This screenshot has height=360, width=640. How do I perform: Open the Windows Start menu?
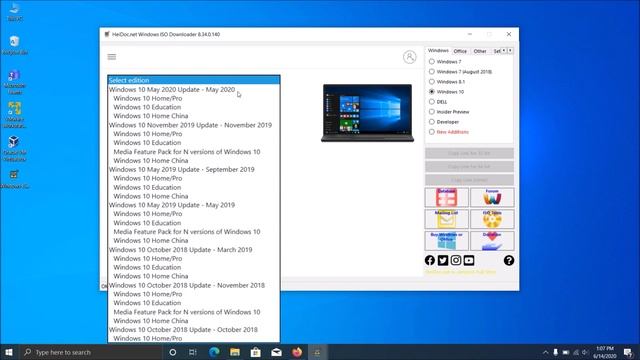[9, 352]
